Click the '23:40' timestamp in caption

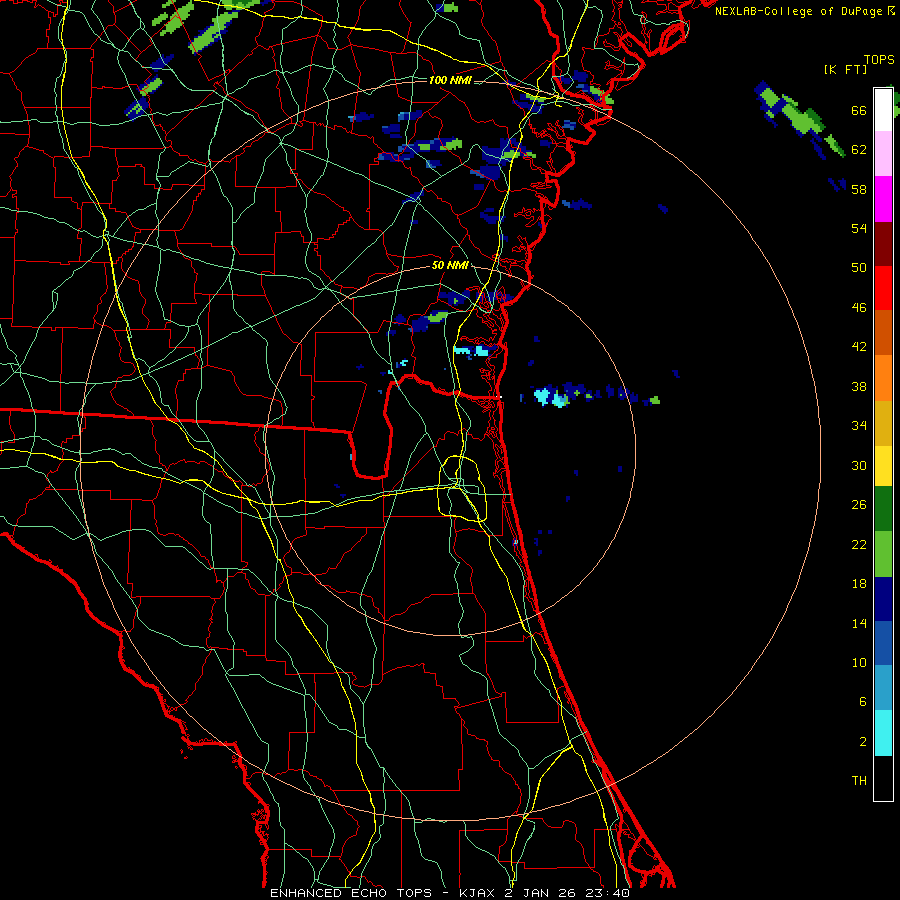[608, 893]
